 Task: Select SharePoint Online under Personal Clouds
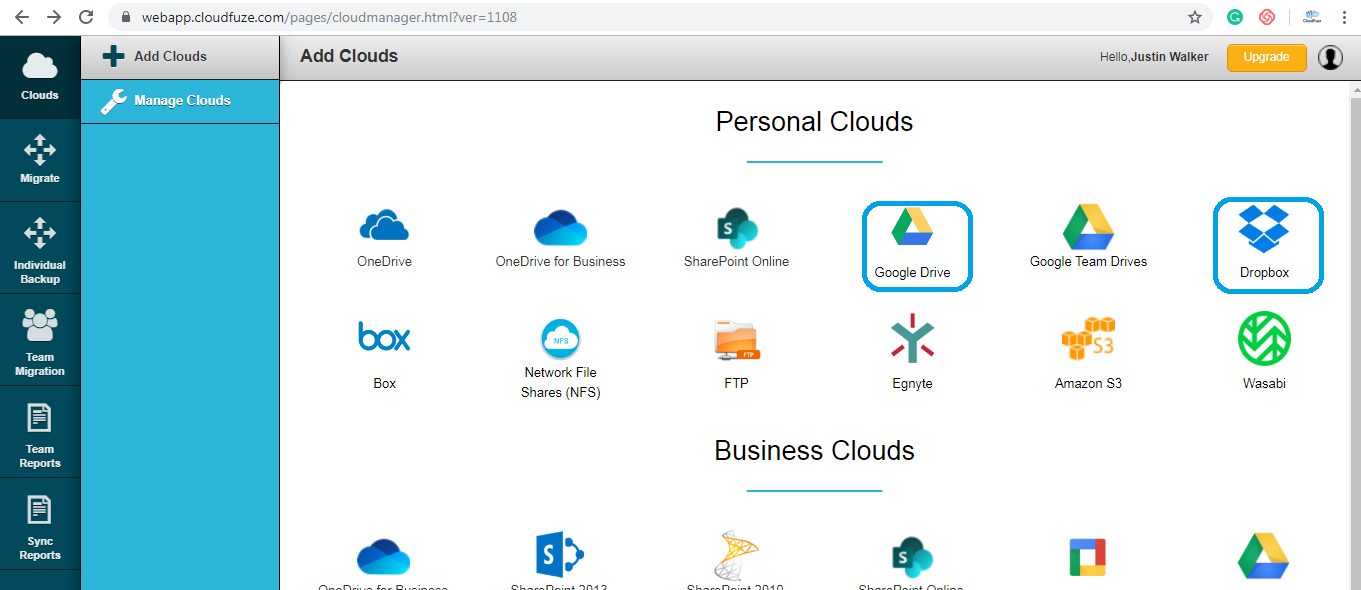pos(736,239)
